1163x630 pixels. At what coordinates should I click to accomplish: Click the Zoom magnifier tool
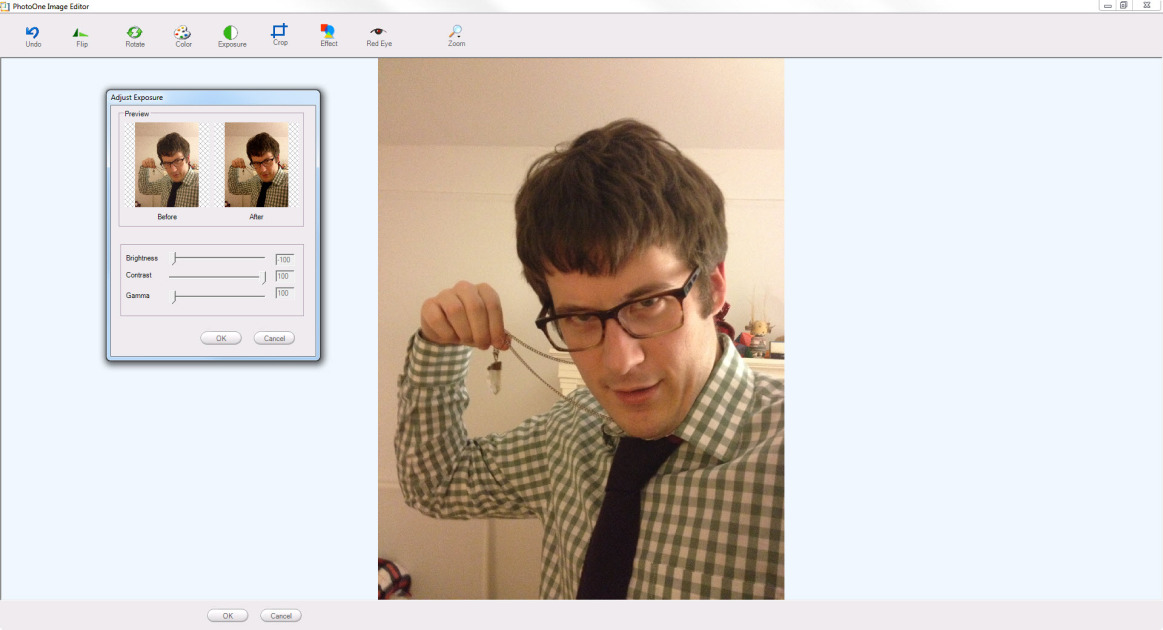pos(456,33)
